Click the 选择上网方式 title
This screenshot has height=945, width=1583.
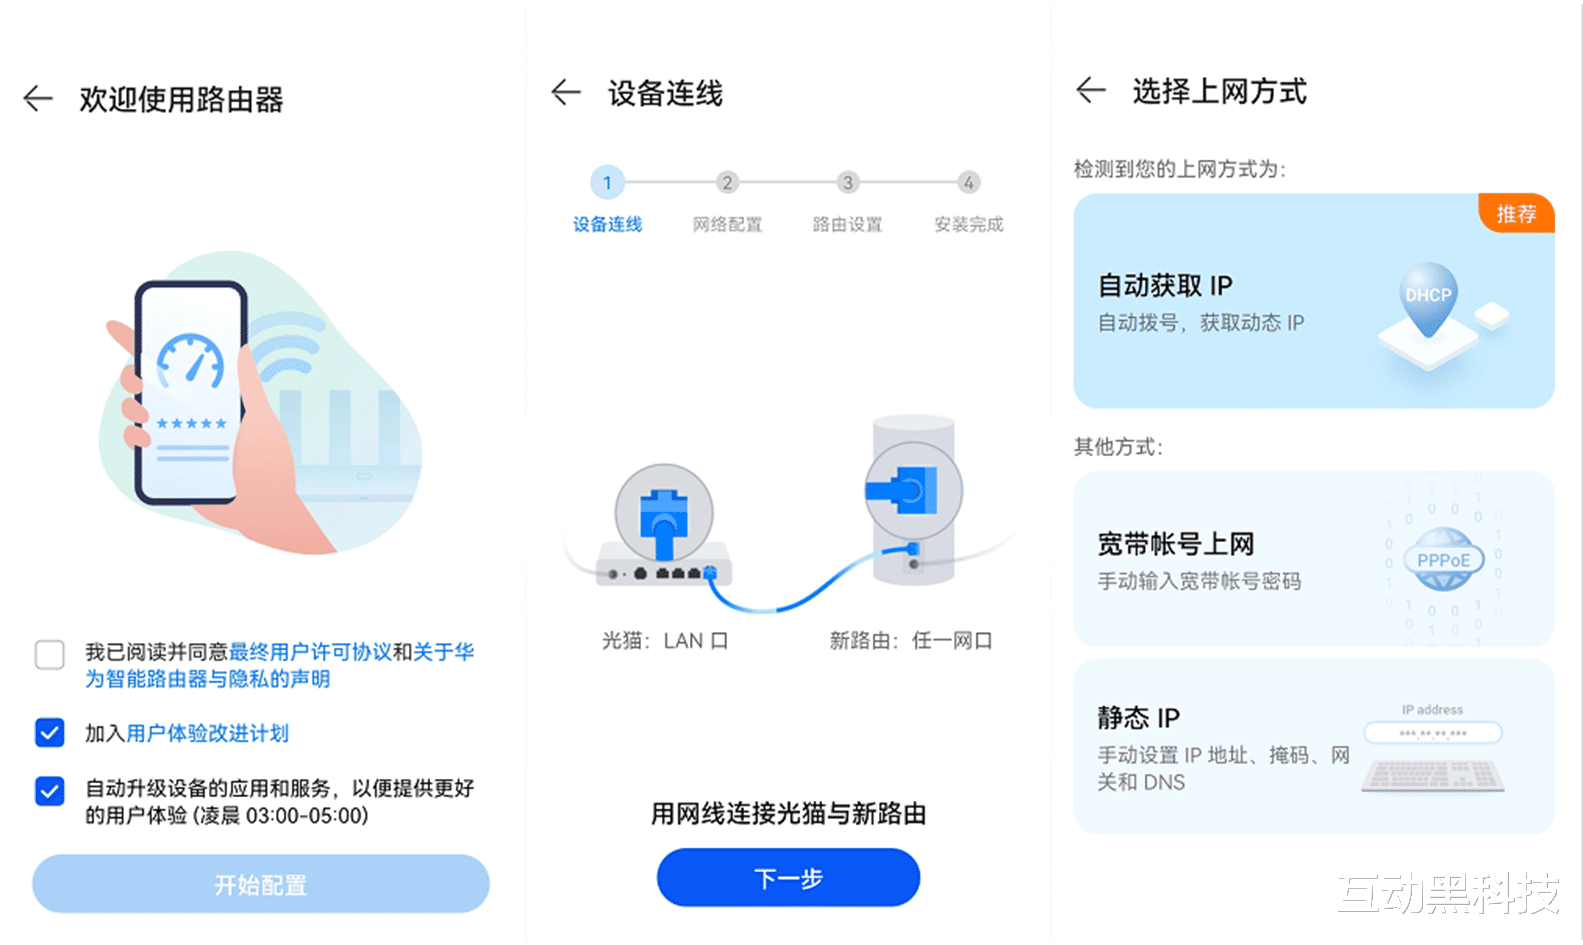[x=1219, y=91]
